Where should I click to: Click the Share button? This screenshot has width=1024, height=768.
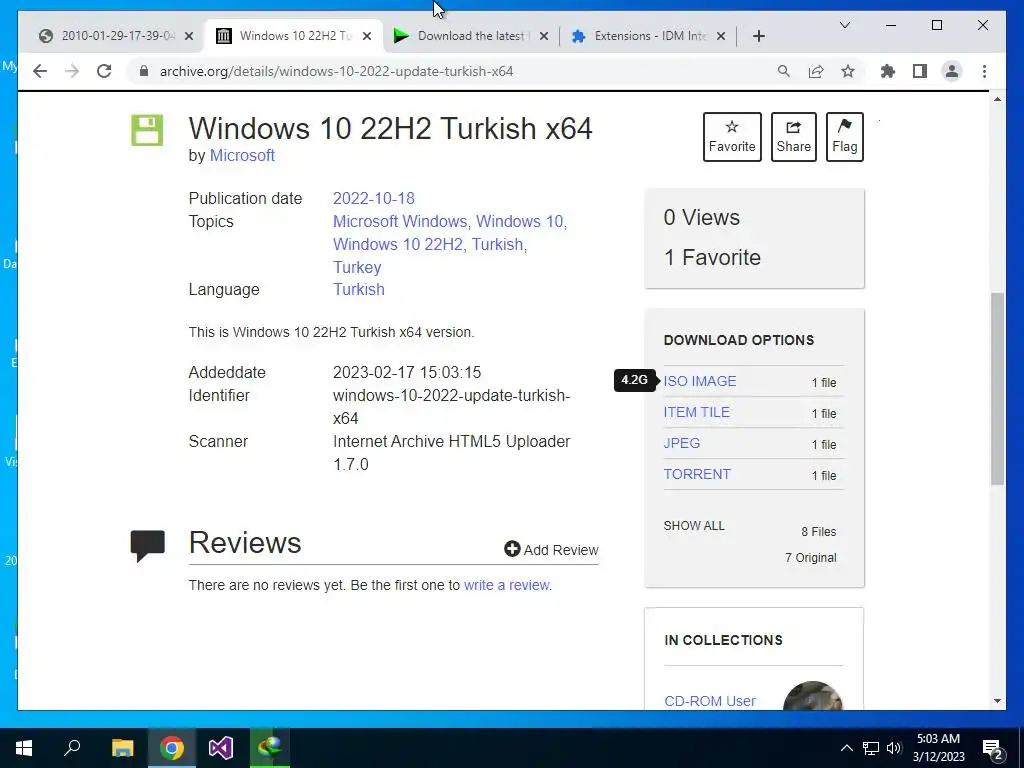pos(793,137)
